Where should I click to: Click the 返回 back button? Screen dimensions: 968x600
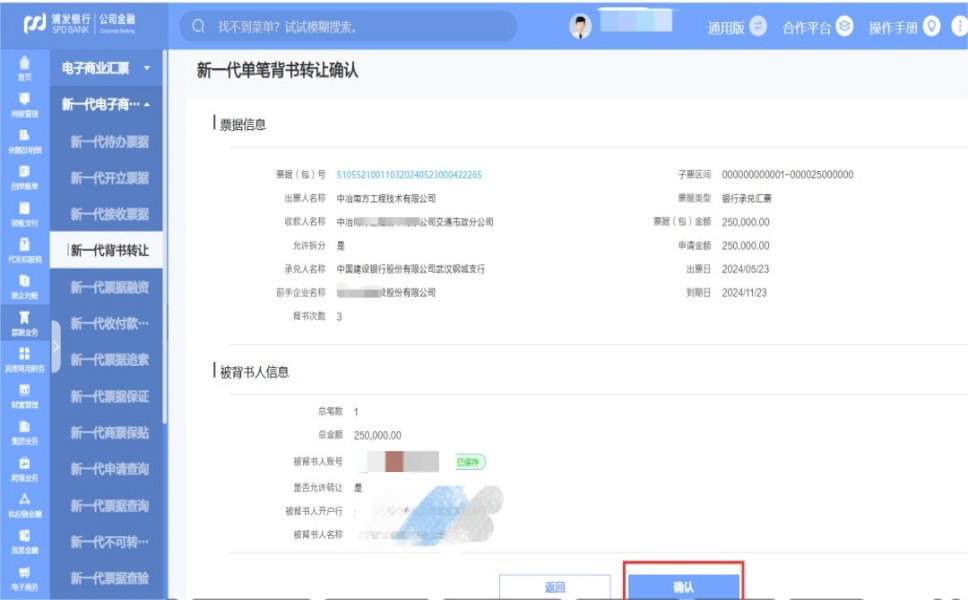[554, 587]
